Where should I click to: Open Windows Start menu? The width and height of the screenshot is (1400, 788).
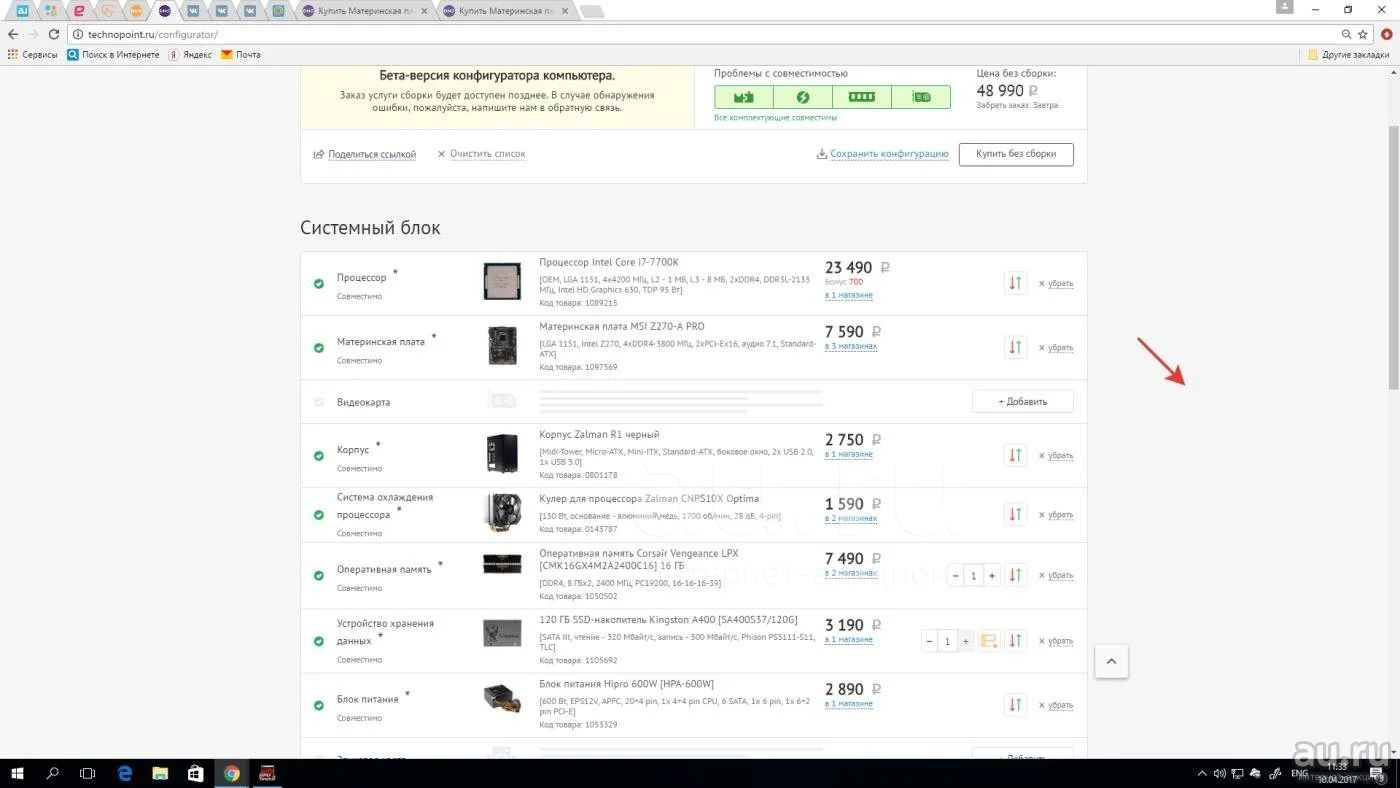tap(17, 773)
